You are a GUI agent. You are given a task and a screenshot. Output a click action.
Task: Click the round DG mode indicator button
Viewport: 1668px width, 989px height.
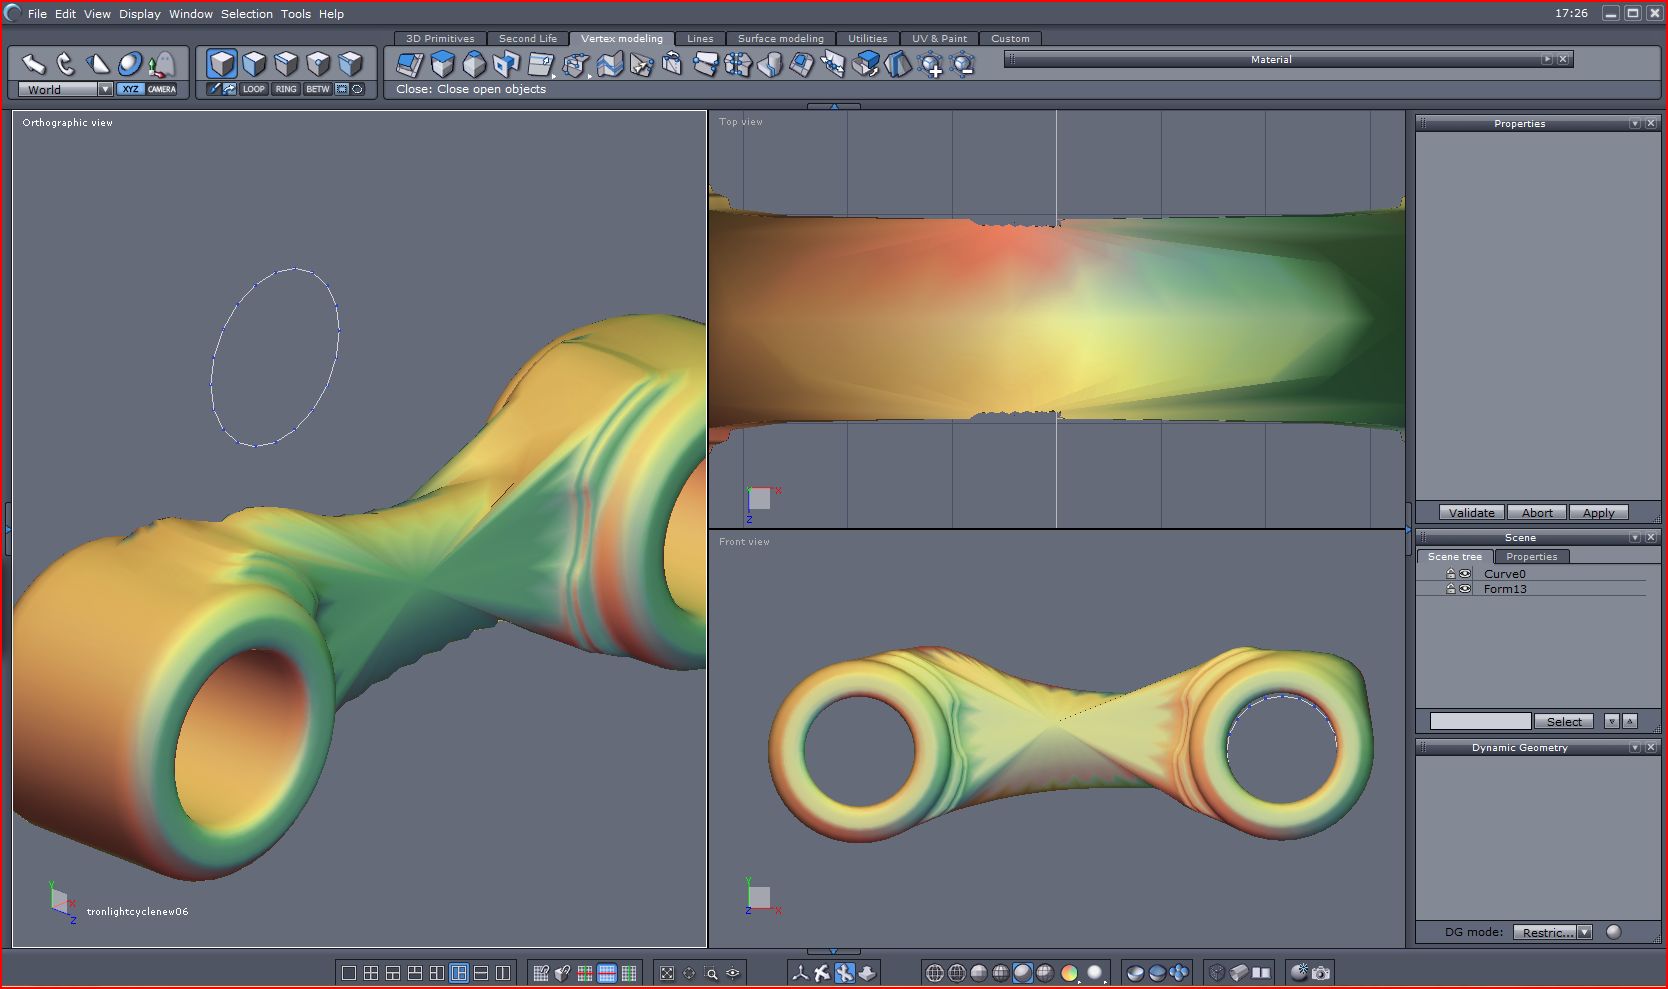pyautogui.click(x=1613, y=932)
